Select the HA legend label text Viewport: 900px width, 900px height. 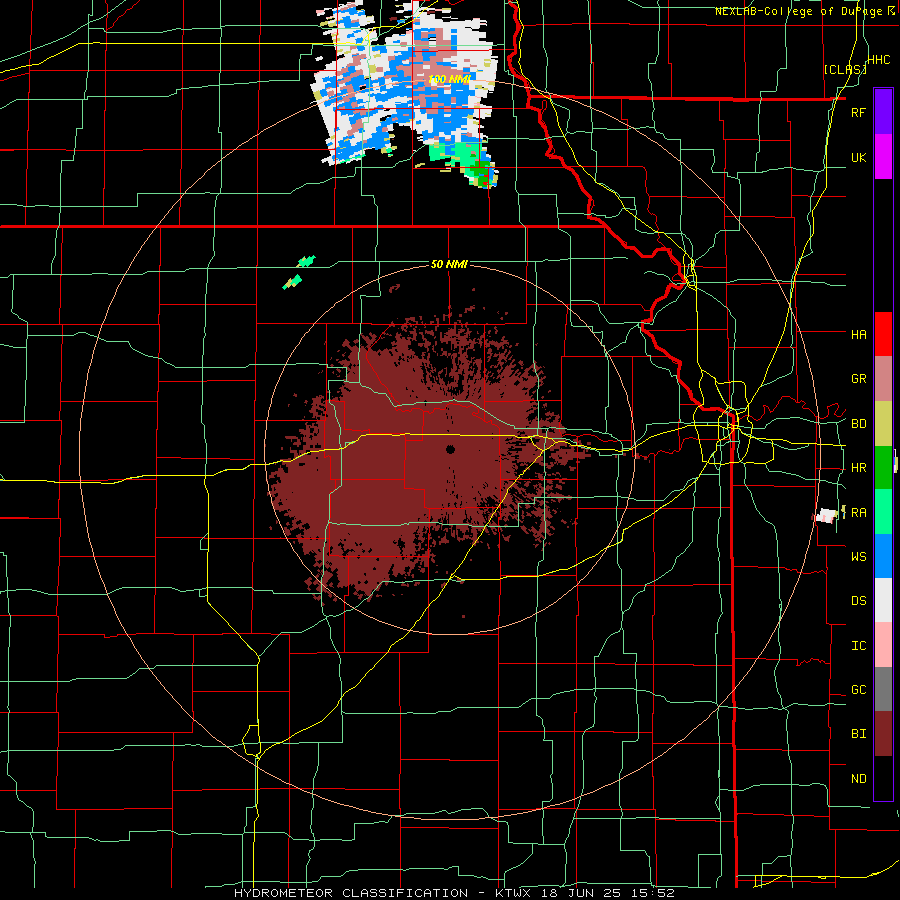pos(858,334)
